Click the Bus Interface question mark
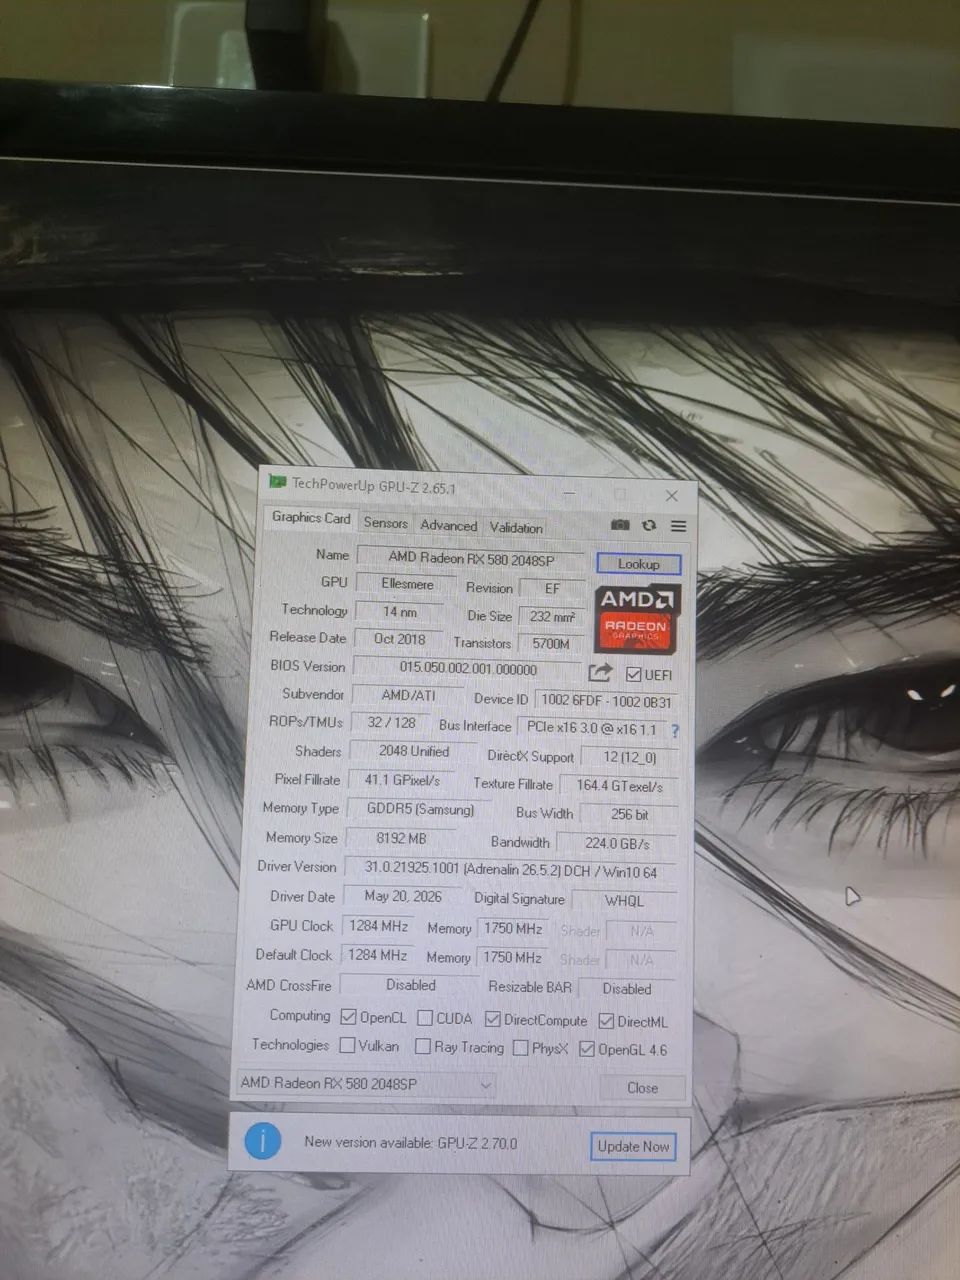 coord(674,731)
